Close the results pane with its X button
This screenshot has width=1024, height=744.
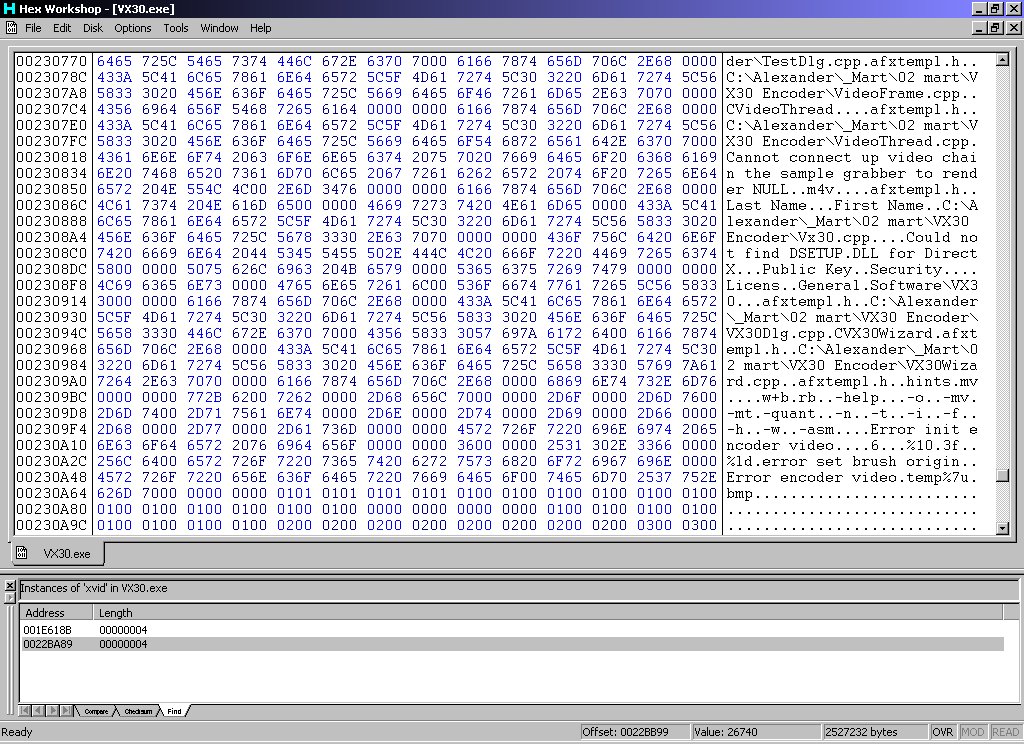(x=10, y=585)
